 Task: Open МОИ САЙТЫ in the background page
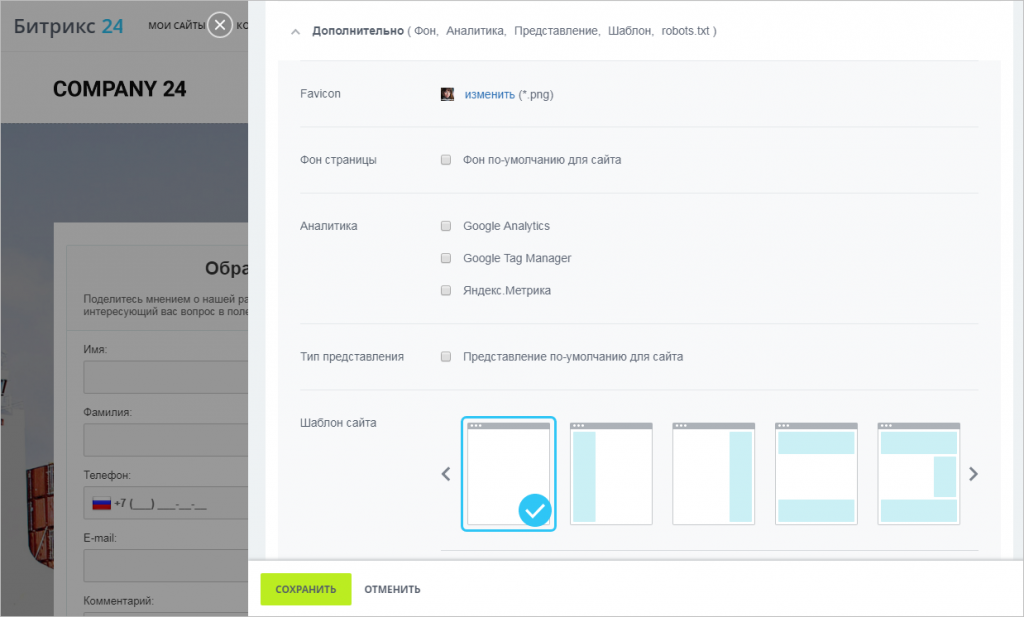click(176, 25)
